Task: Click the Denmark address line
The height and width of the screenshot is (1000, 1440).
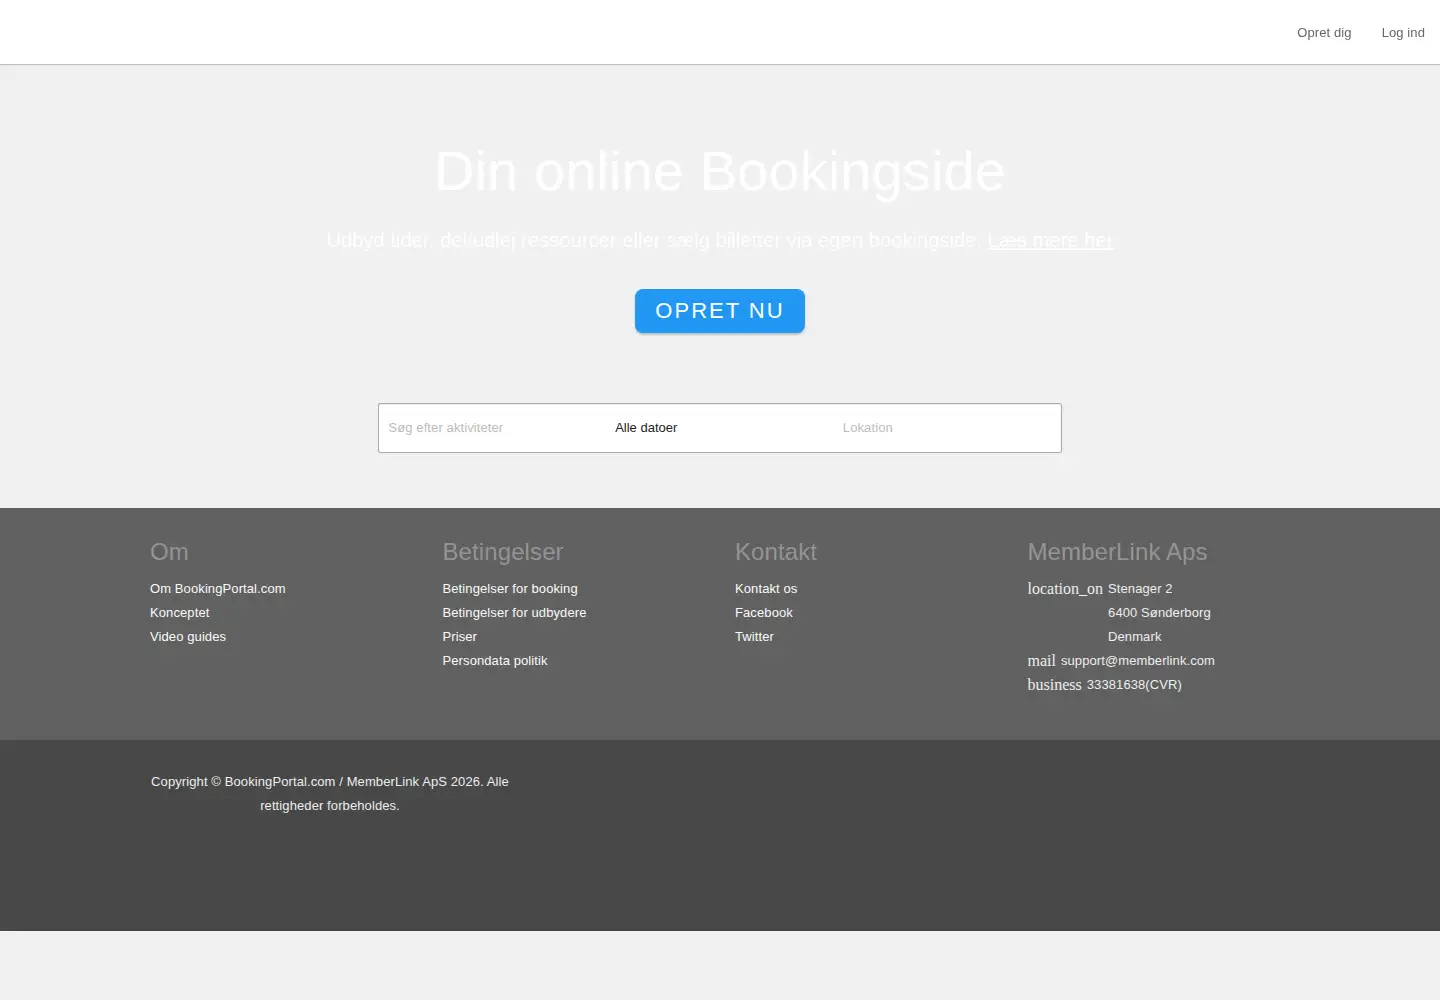Action: (1135, 637)
